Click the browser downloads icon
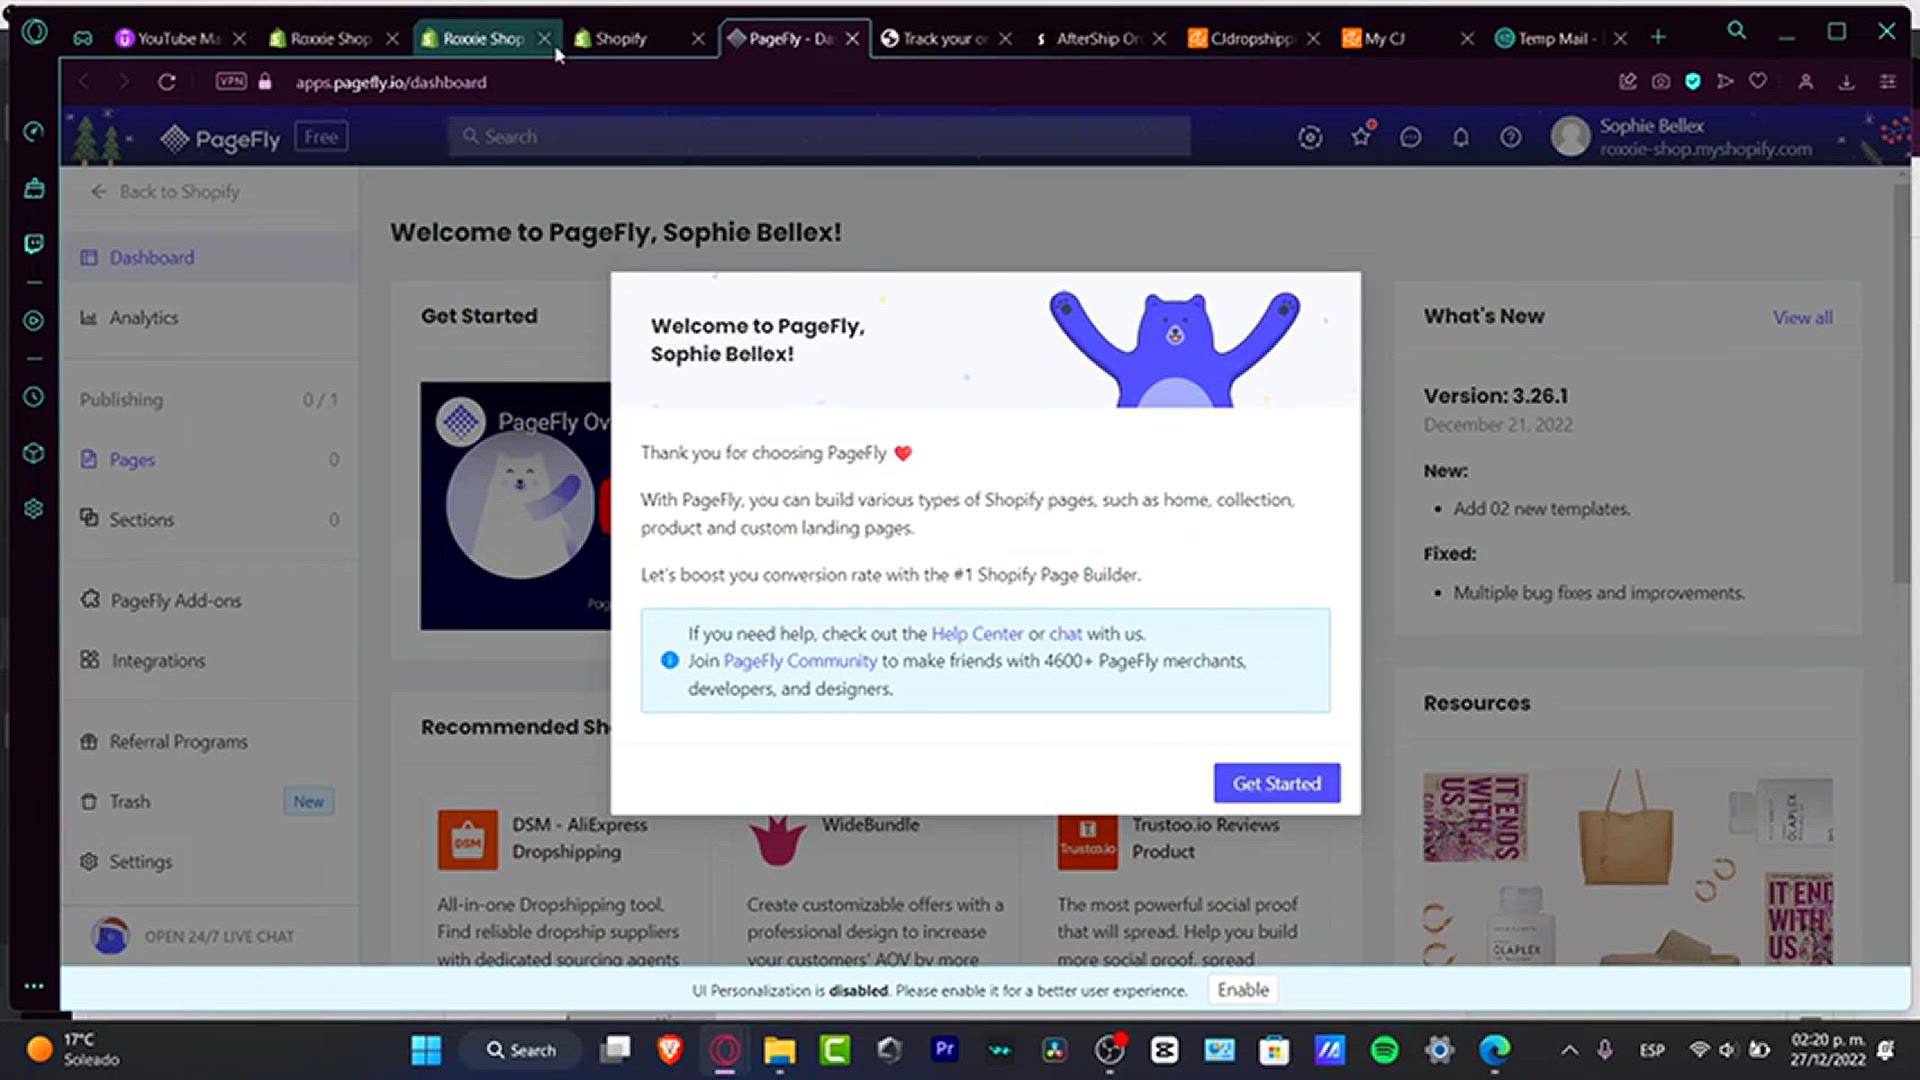The image size is (1920, 1080). [x=1846, y=82]
